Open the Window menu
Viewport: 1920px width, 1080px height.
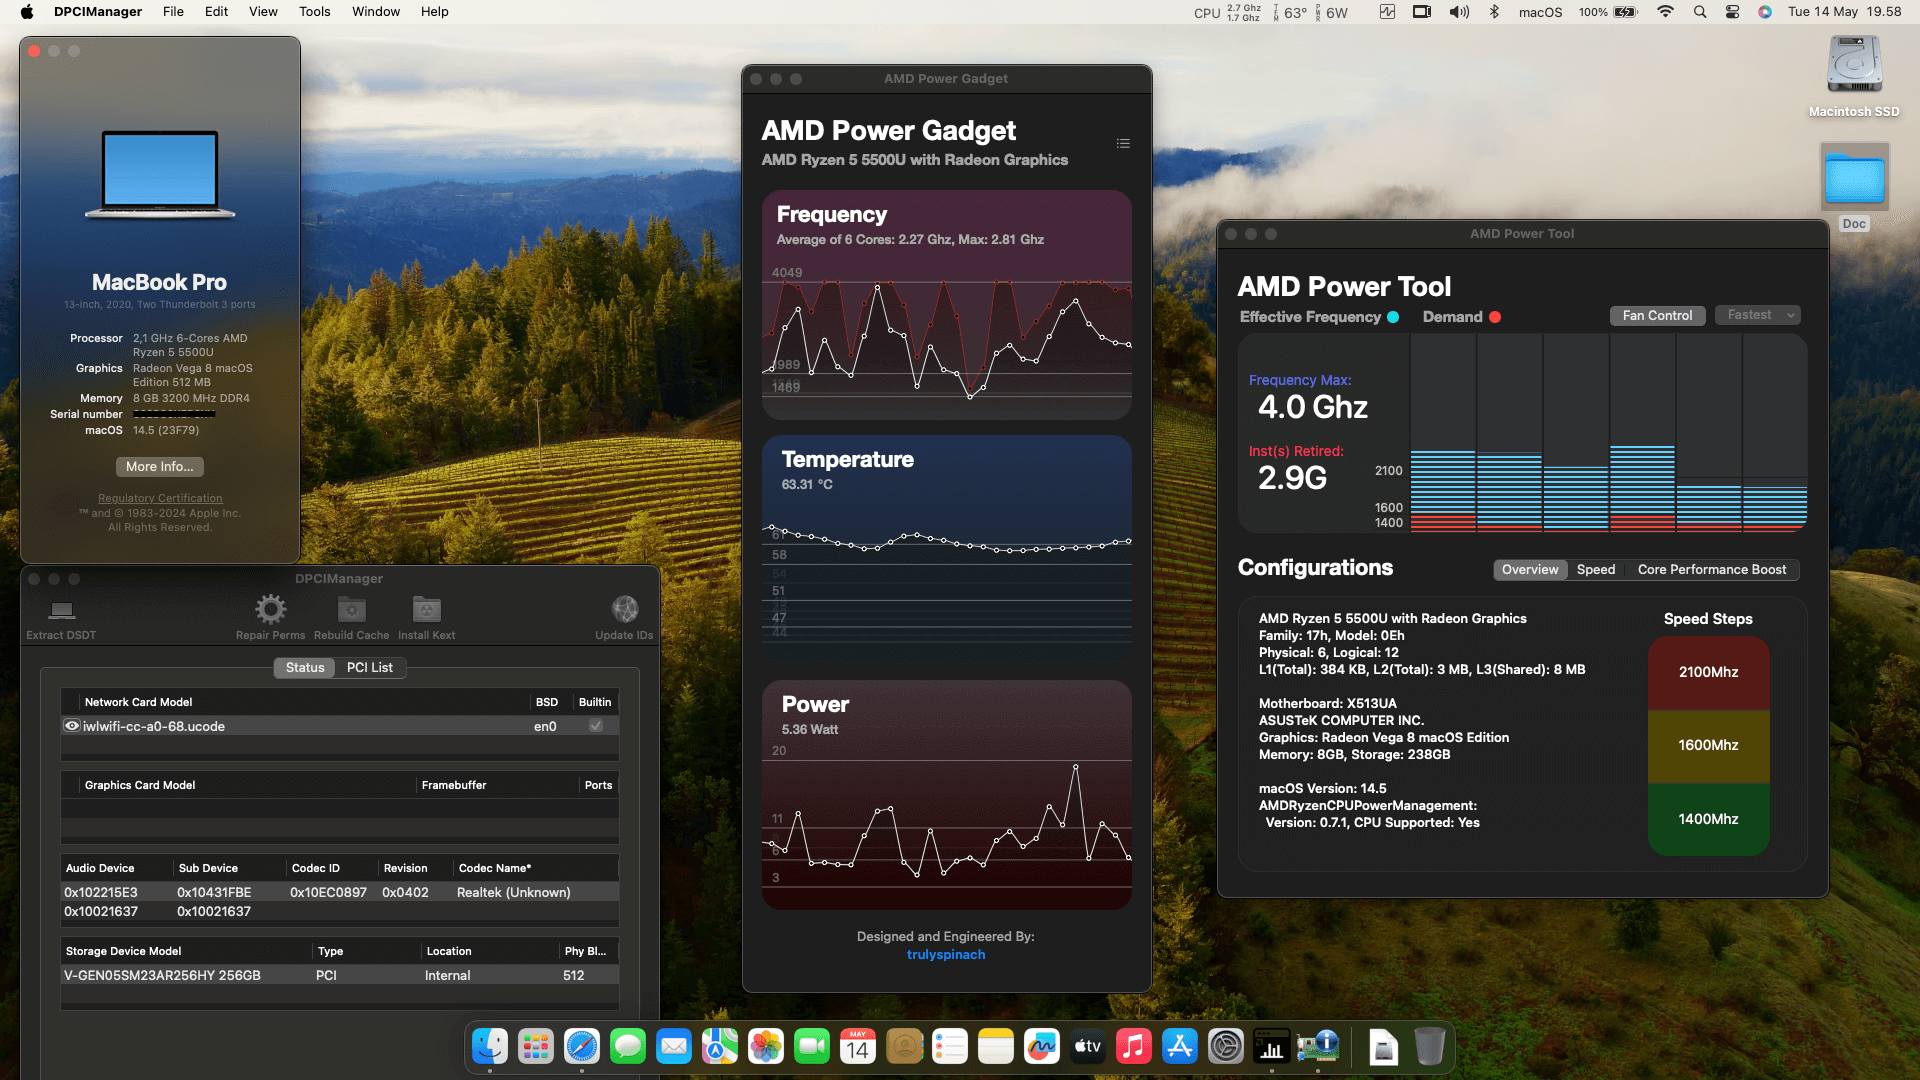point(376,12)
